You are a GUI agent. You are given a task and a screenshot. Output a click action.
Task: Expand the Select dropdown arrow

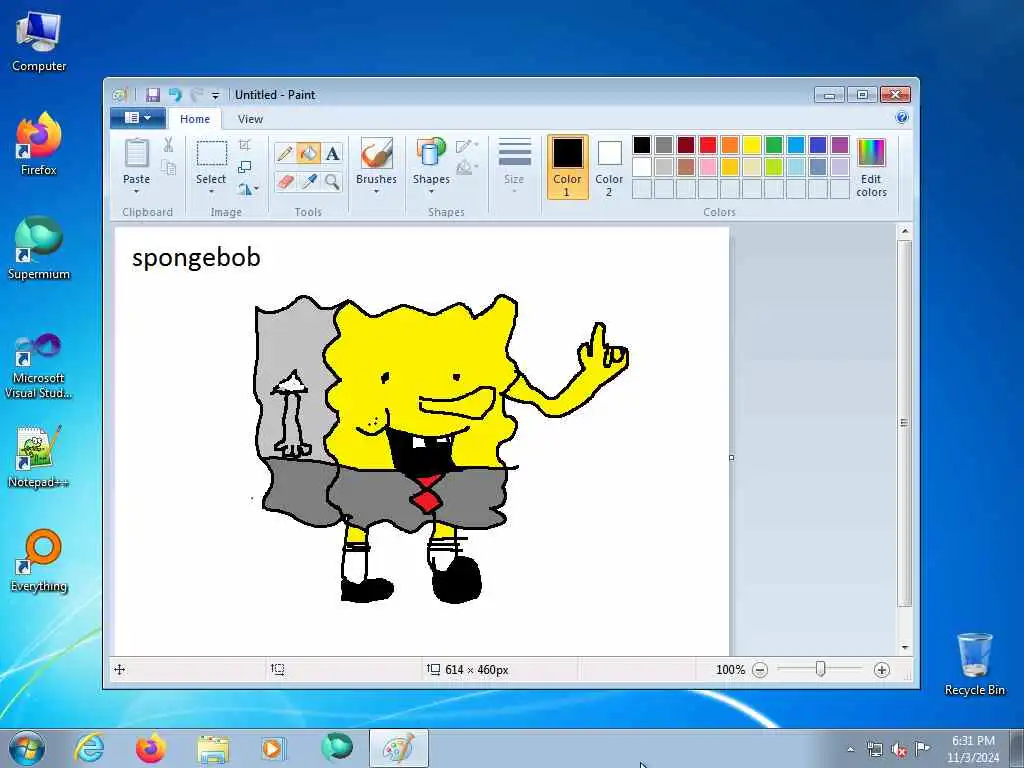click(x=211, y=192)
